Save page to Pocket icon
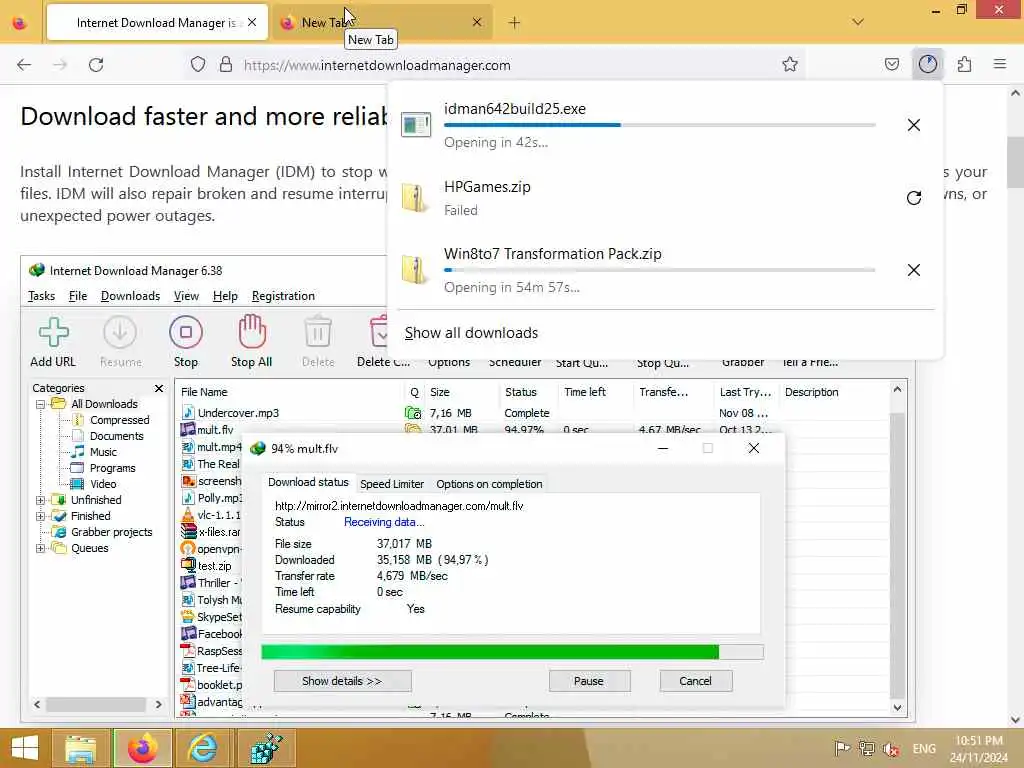The height and width of the screenshot is (768, 1024). [891, 64]
